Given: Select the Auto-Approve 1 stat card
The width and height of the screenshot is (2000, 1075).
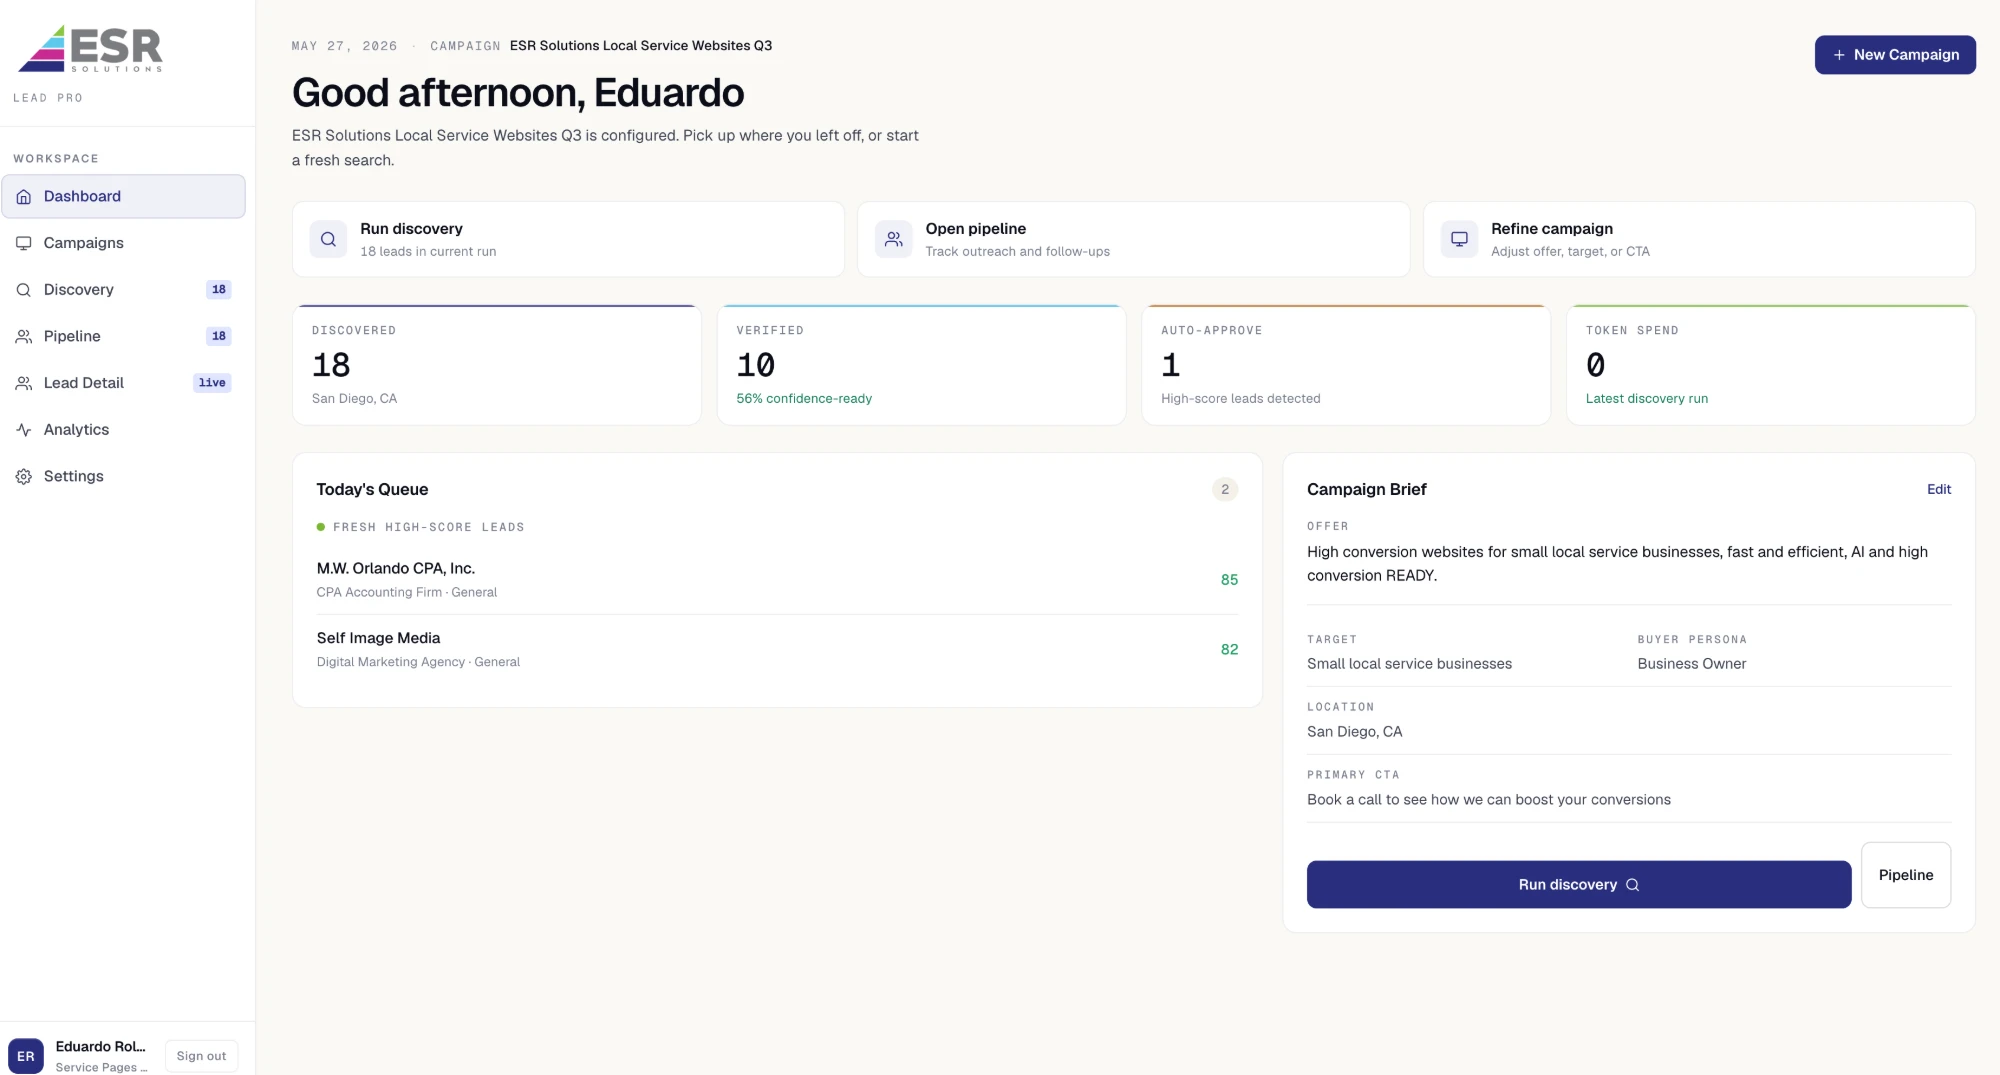Looking at the screenshot, I should click(1346, 365).
